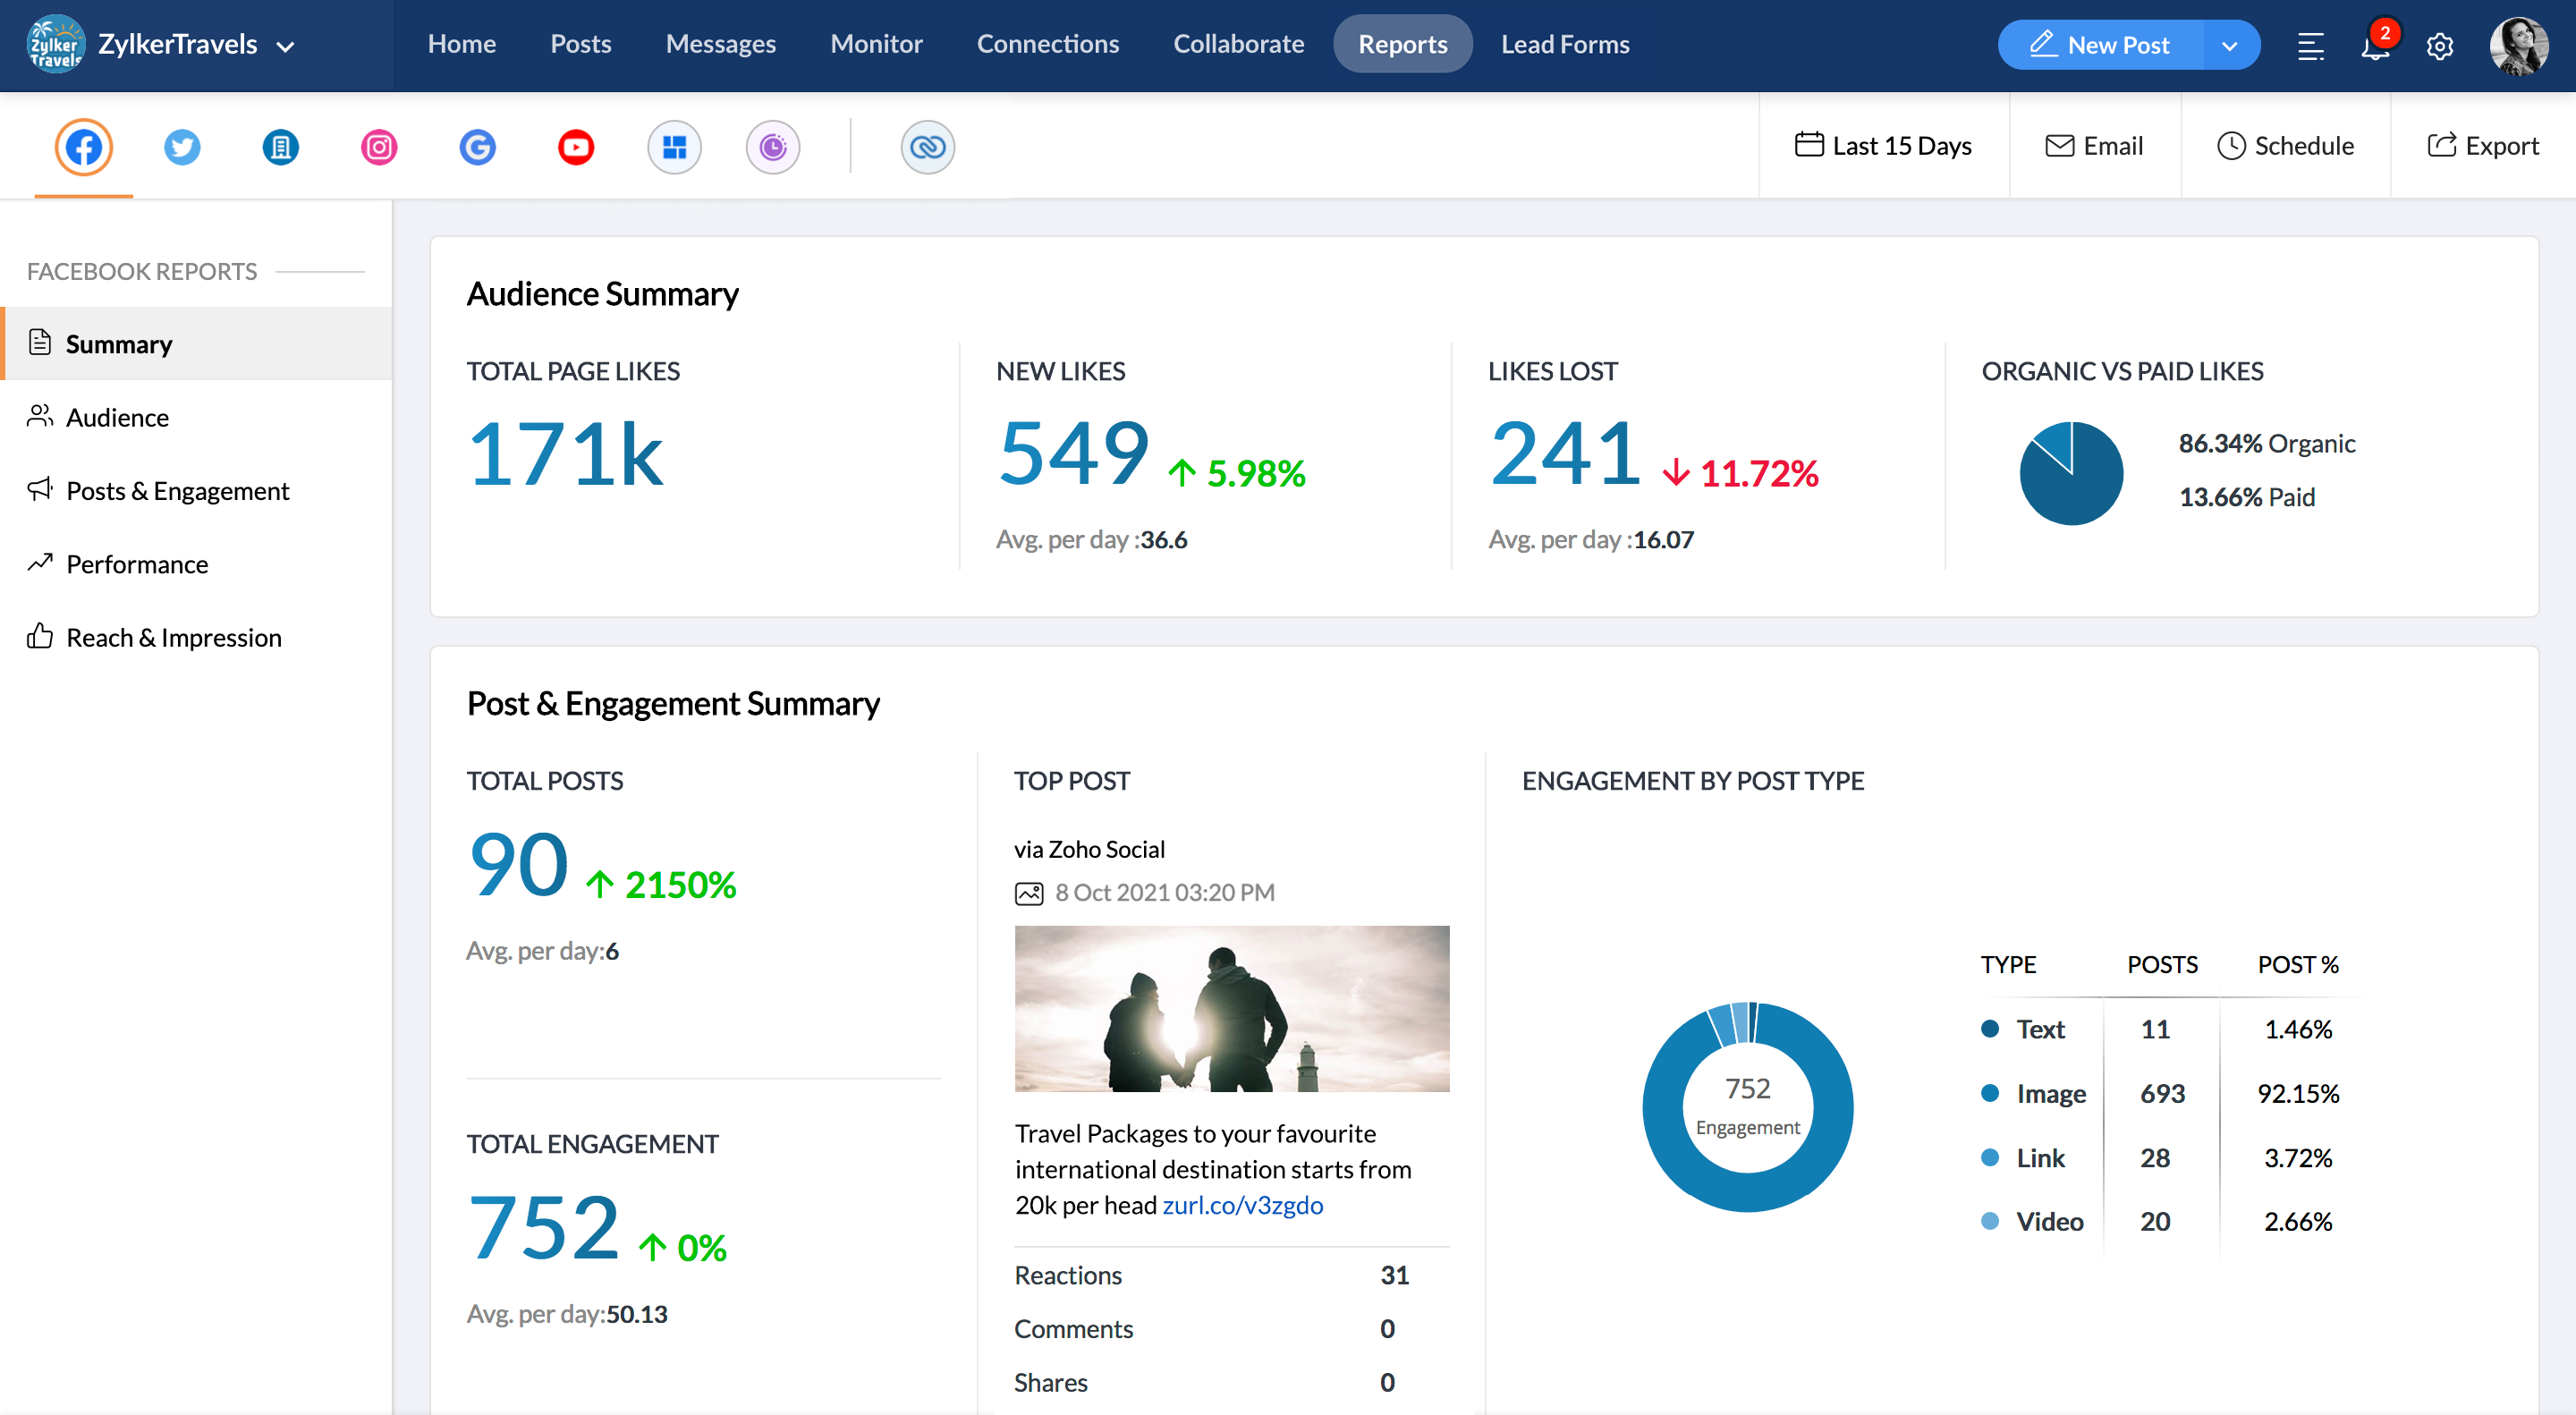The height and width of the screenshot is (1415, 2576).
Task: Click the linked brands chain icon
Action: pyautogui.click(x=927, y=147)
